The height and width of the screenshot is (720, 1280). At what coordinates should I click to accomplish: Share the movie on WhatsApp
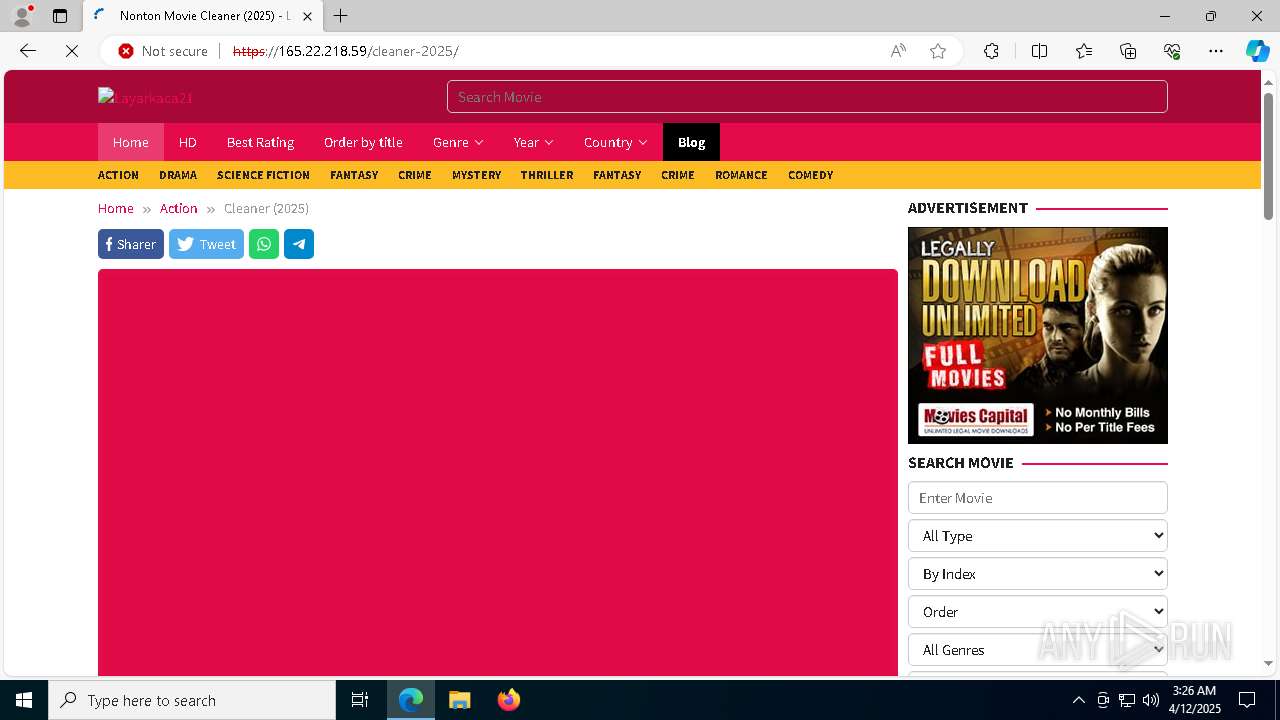264,244
